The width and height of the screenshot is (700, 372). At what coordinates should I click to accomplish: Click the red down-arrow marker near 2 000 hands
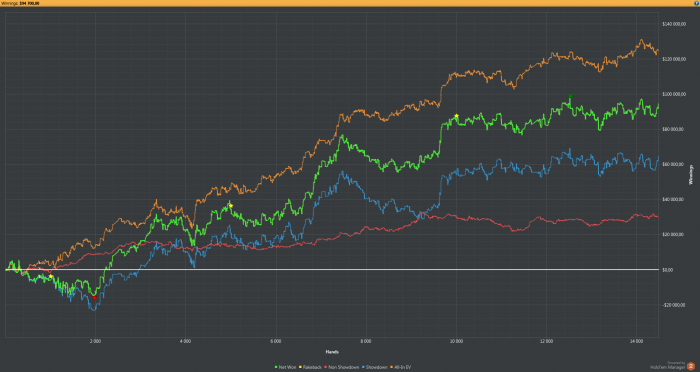pos(94,297)
